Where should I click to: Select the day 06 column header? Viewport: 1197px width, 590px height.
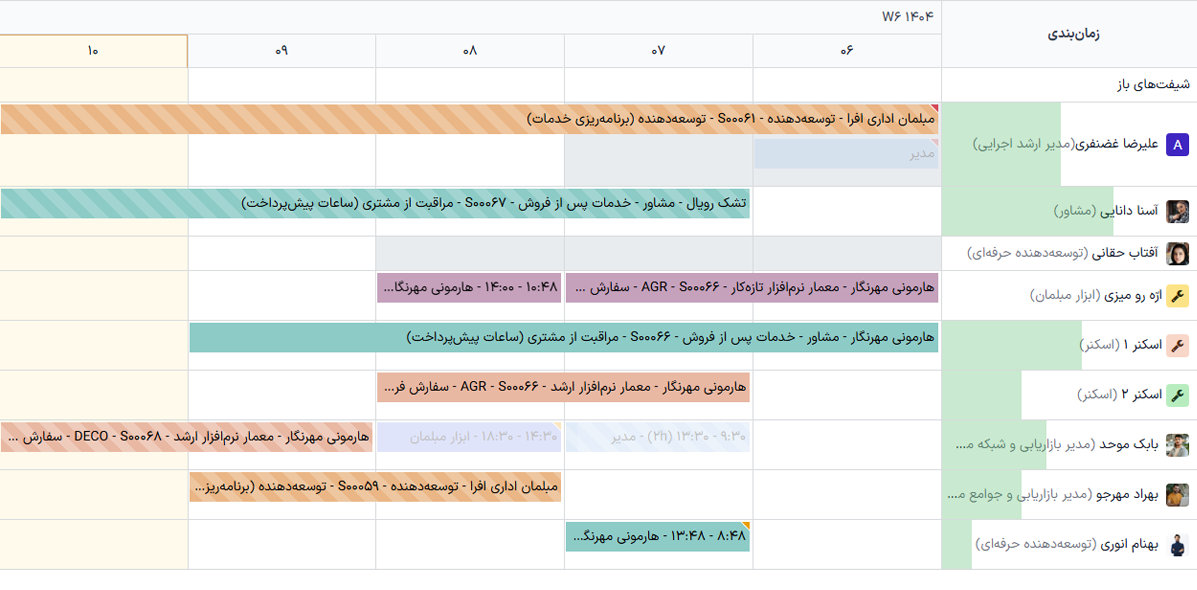(847, 51)
